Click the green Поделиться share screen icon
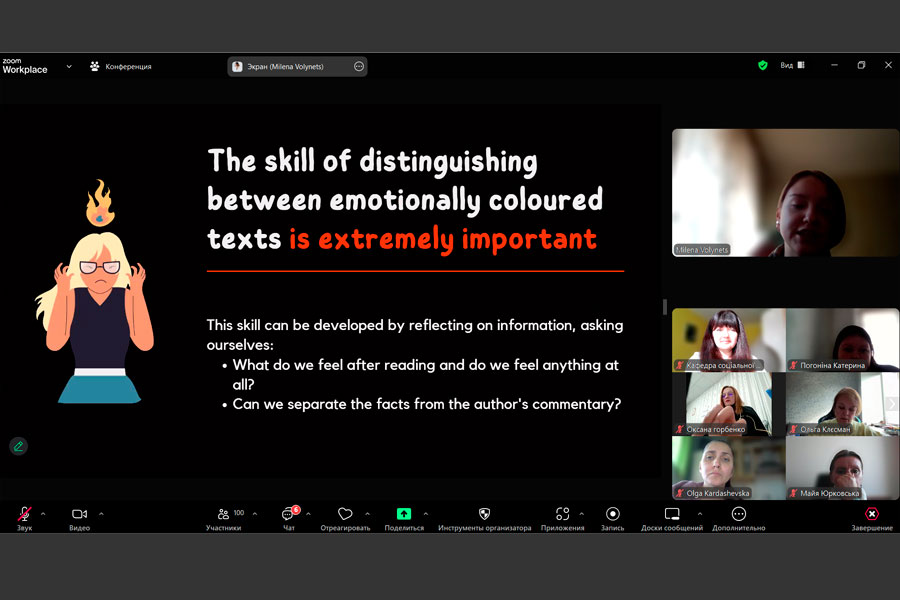Image resolution: width=900 pixels, height=600 pixels. pyautogui.click(x=404, y=514)
